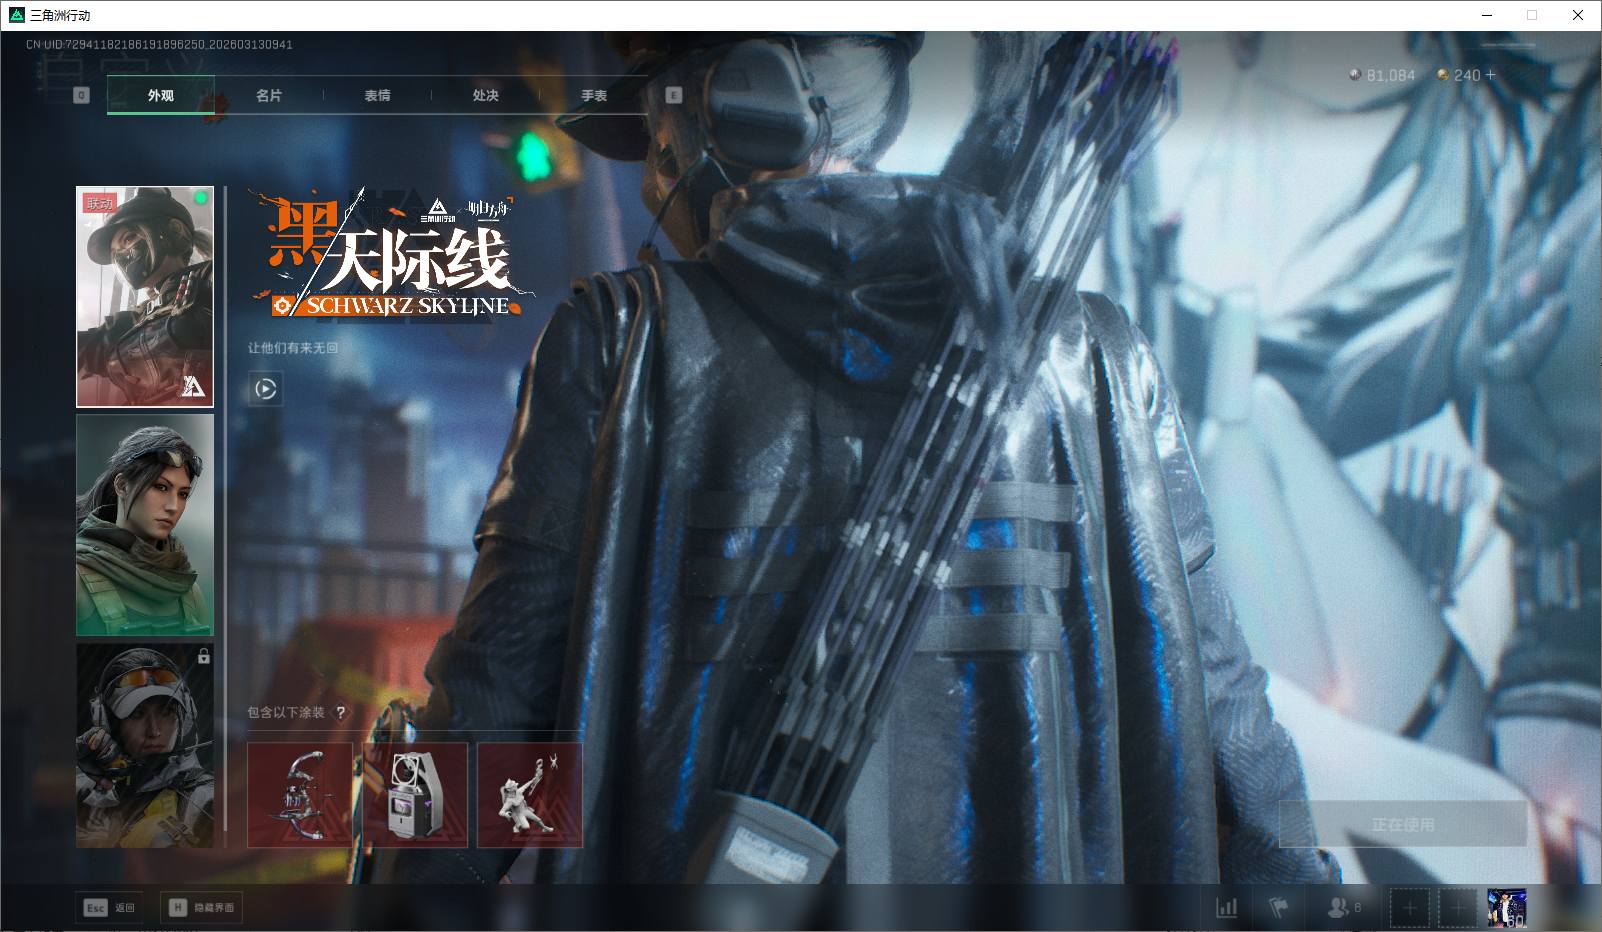Open the 包含以下涂装 help question mark
1602x932 pixels.
340,712
